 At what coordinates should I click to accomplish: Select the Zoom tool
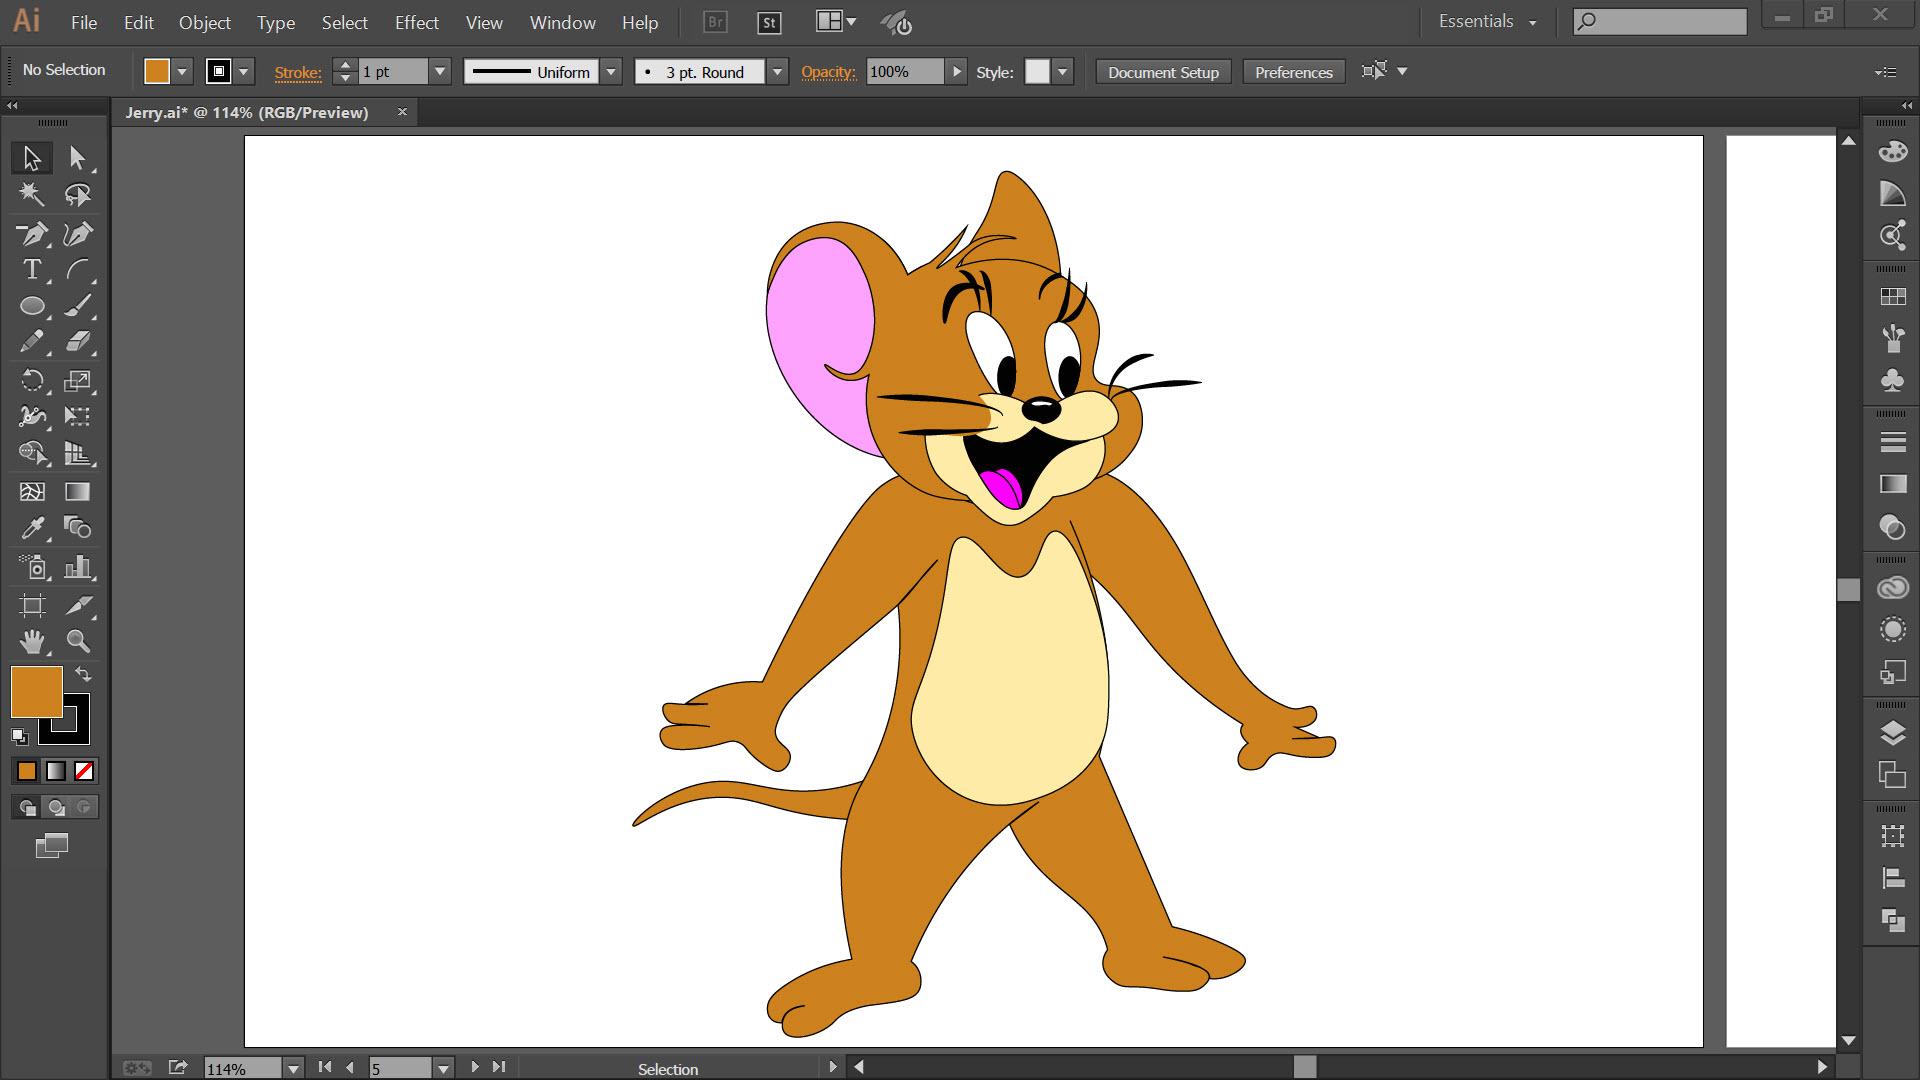pyautogui.click(x=77, y=641)
